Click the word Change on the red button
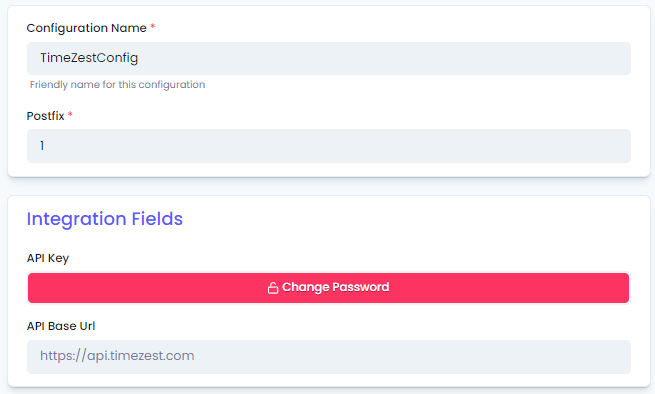655x394 pixels. click(x=306, y=287)
